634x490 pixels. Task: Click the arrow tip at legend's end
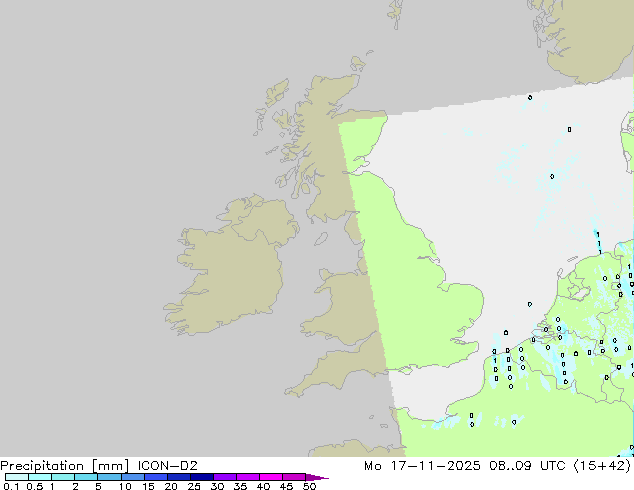point(323,478)
